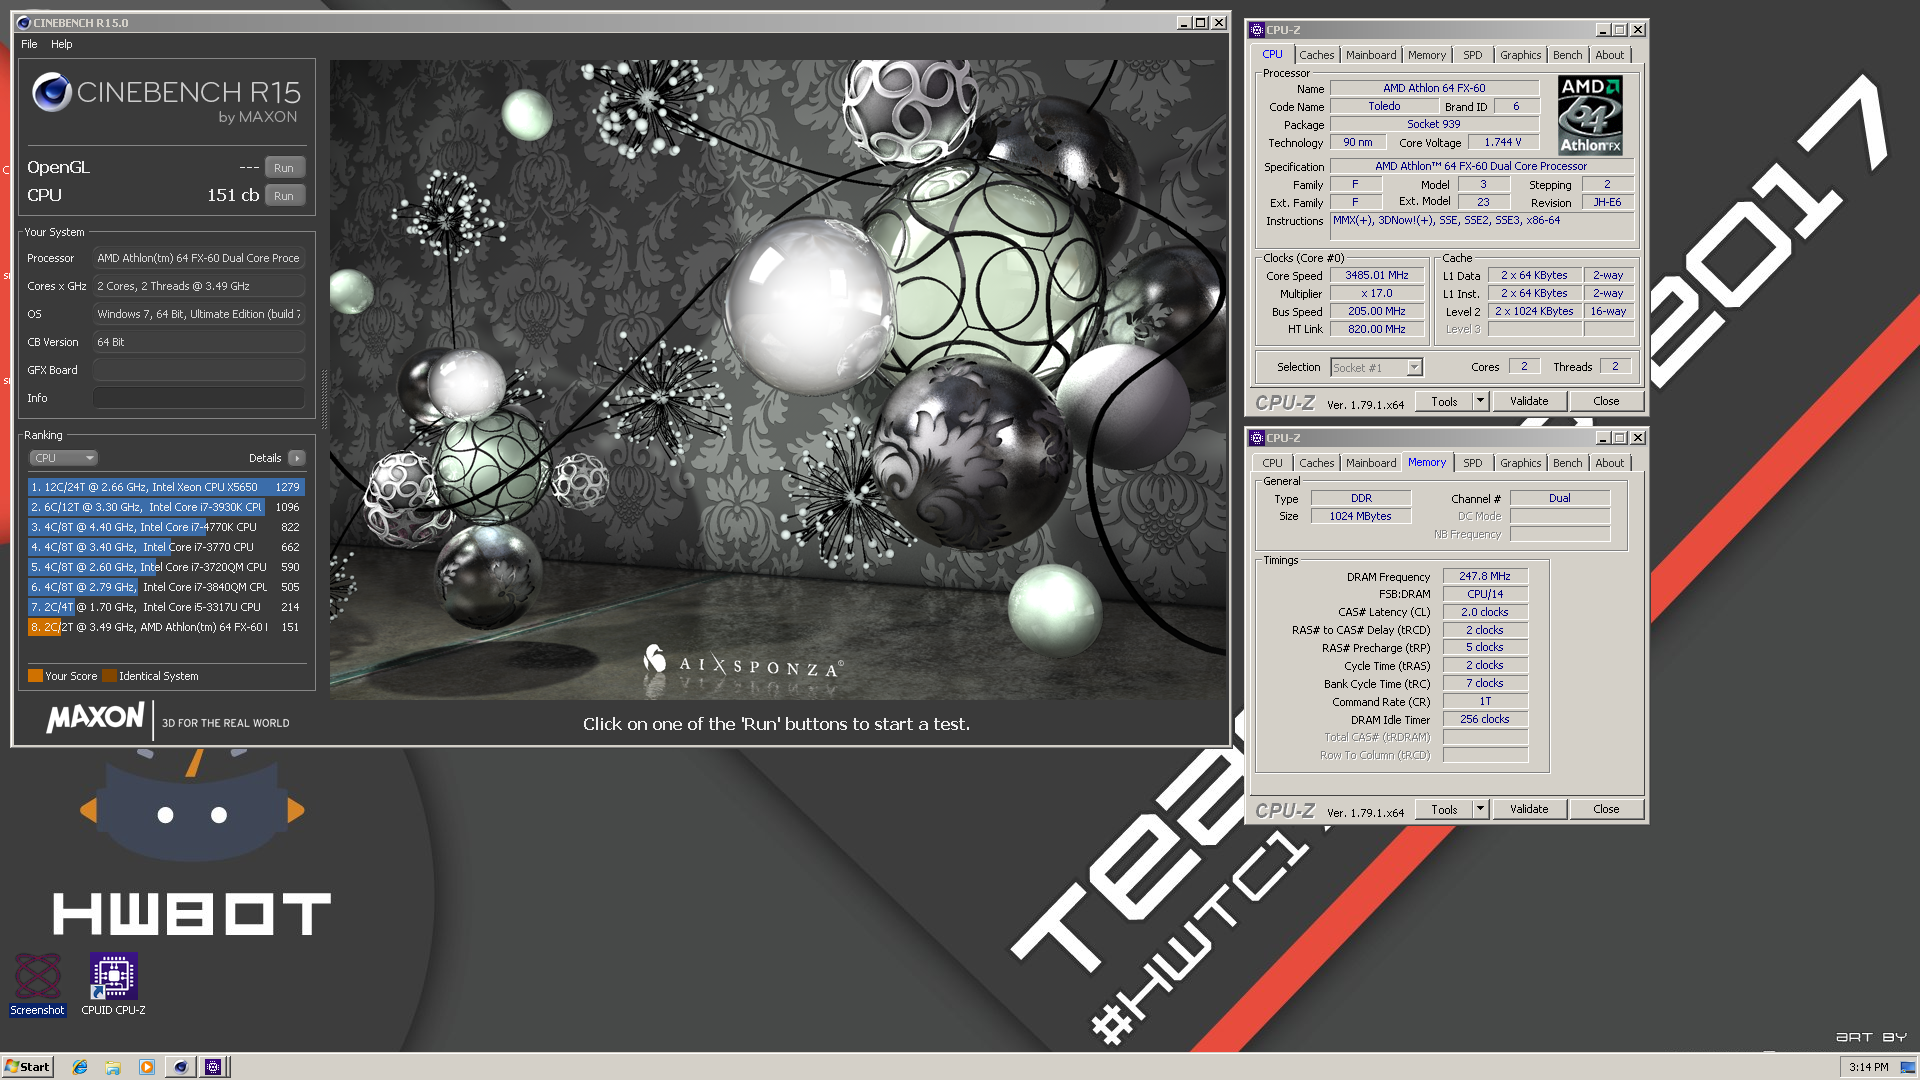Switch to Cinebench taskbar button
This screenshot has height=1080, width=1920.
pyautogui.click(x=180, y=1067)
